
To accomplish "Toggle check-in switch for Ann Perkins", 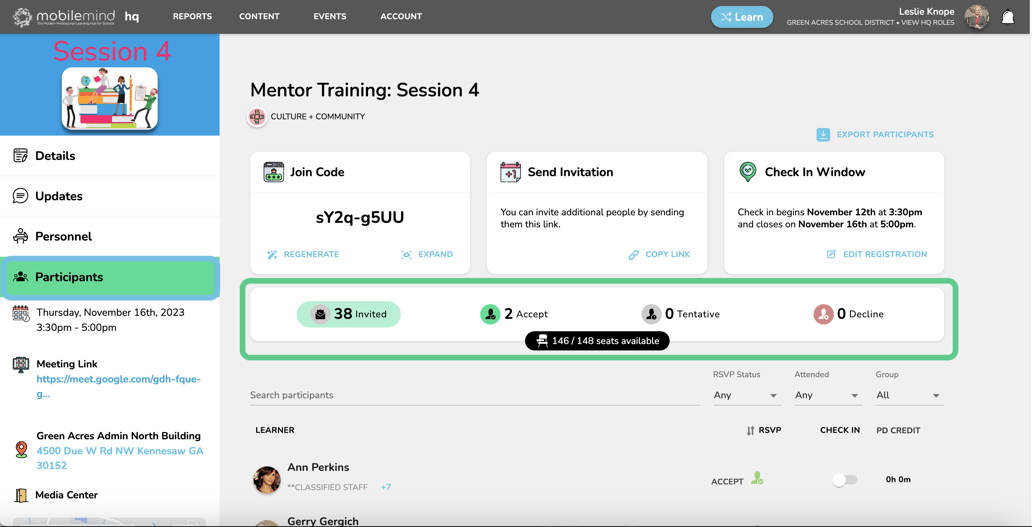I will coord(844,480).
